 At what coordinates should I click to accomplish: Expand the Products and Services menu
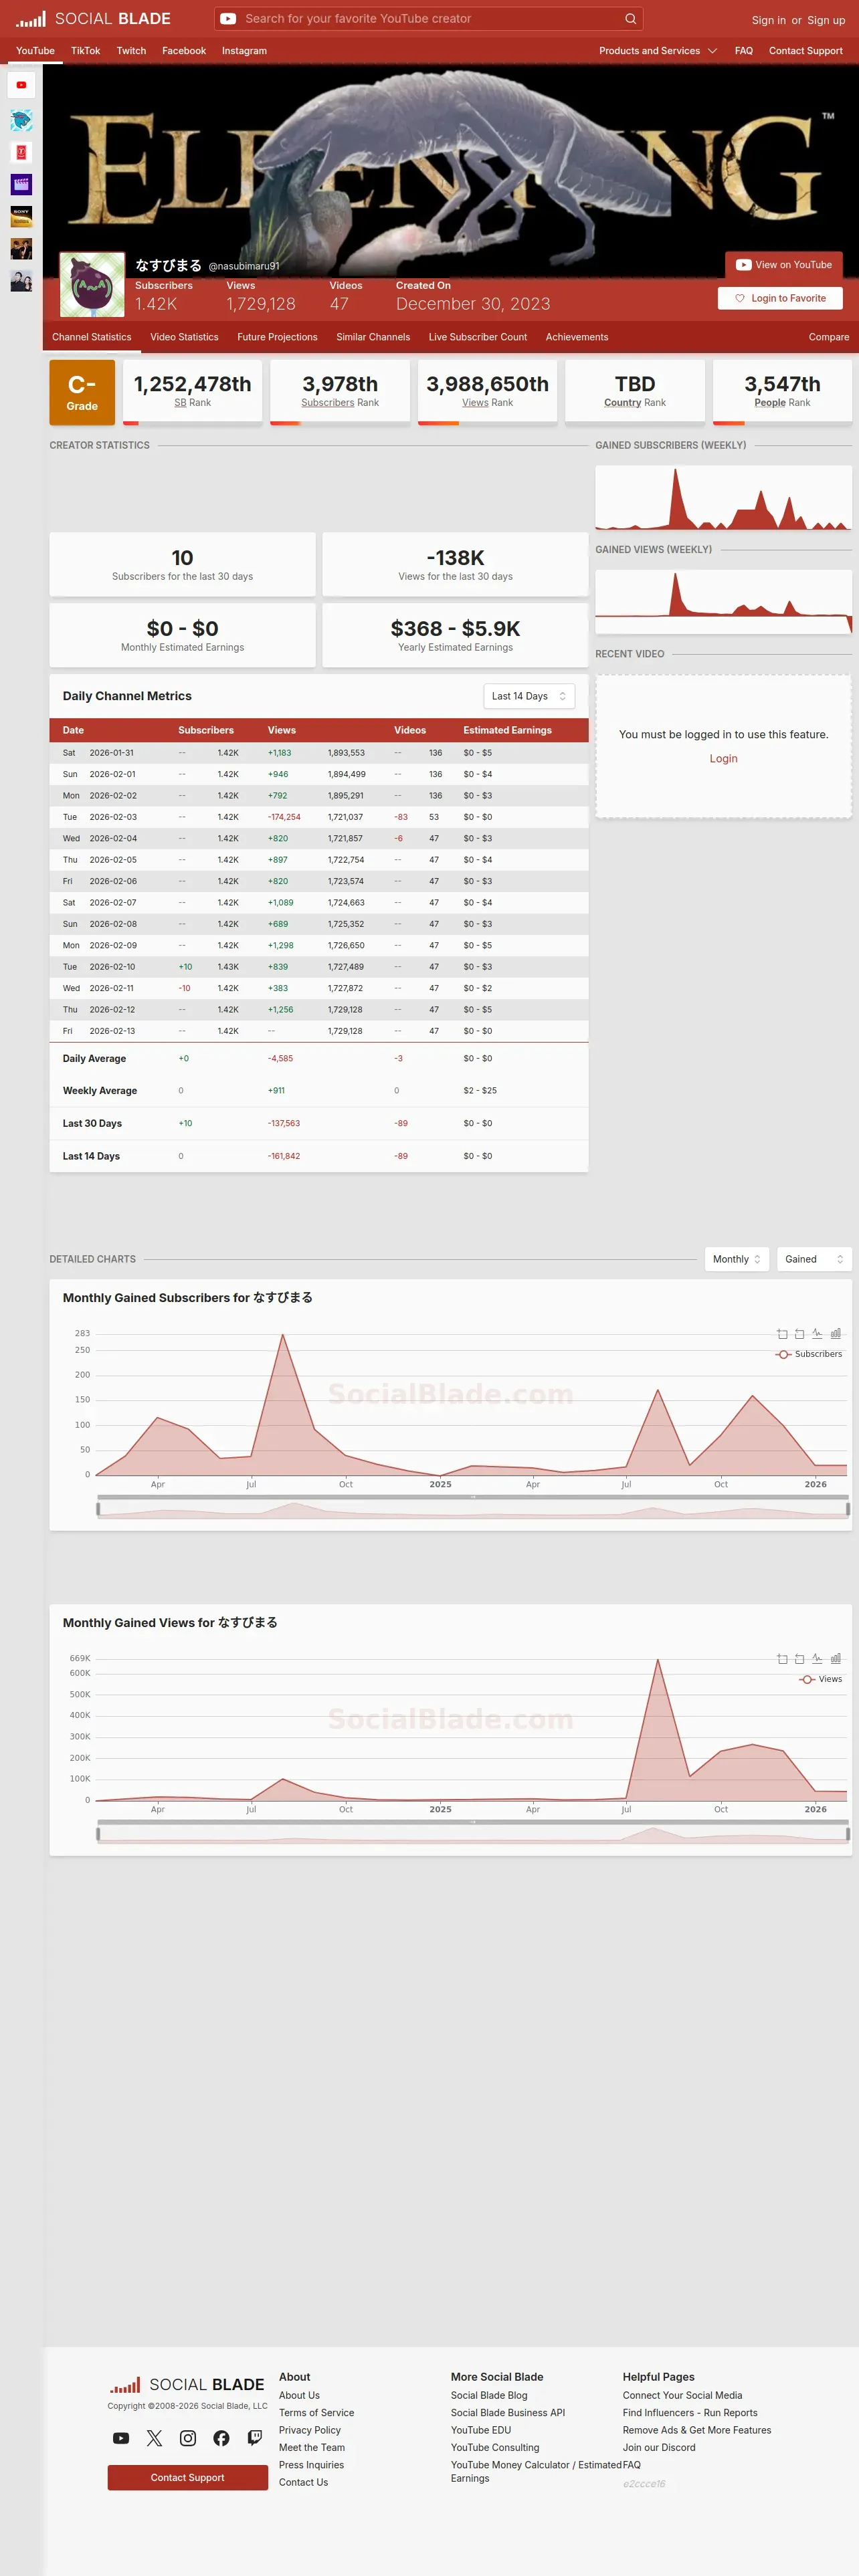pos(658,51)
